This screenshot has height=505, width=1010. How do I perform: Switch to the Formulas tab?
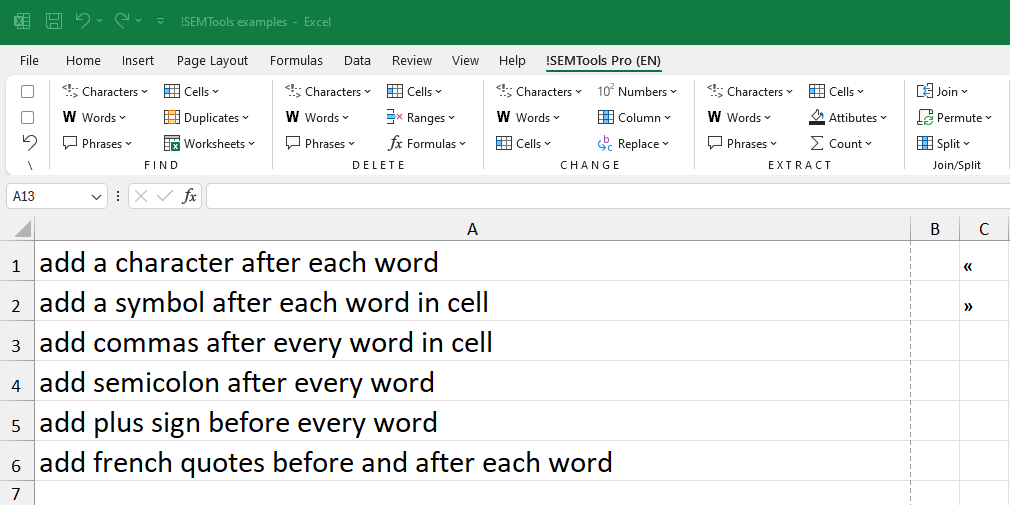pyautogui.click(x=296, y=61)
